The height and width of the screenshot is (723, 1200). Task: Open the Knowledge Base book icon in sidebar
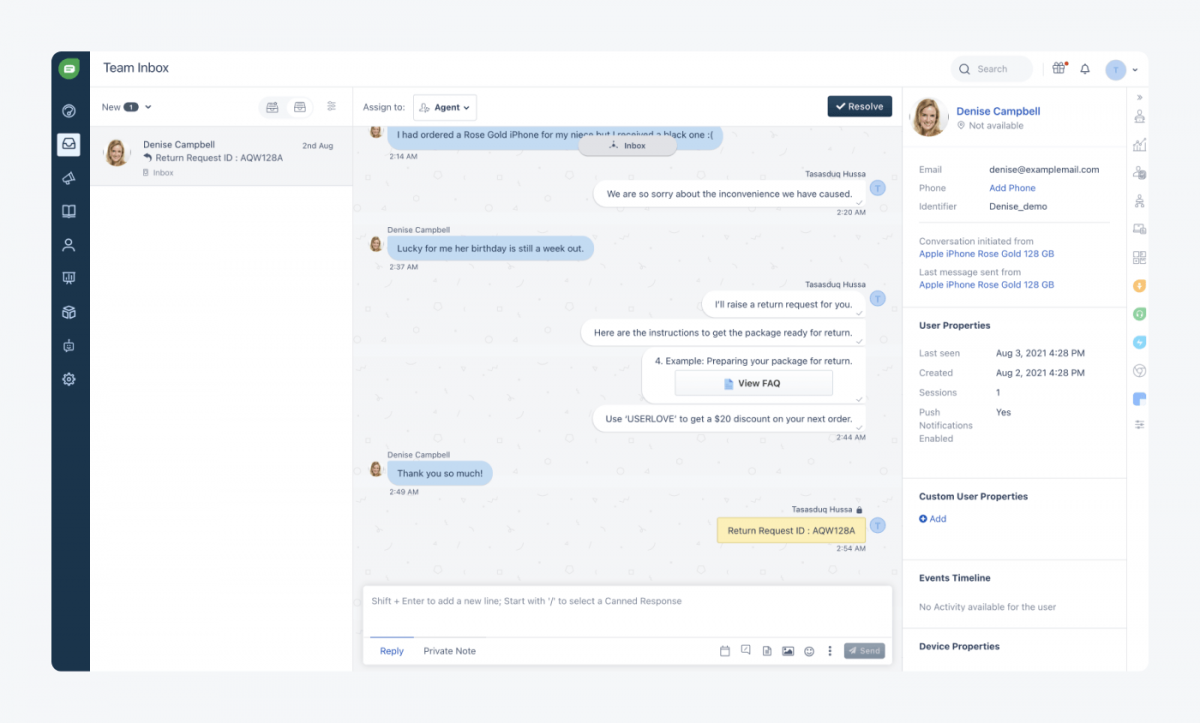68,211
